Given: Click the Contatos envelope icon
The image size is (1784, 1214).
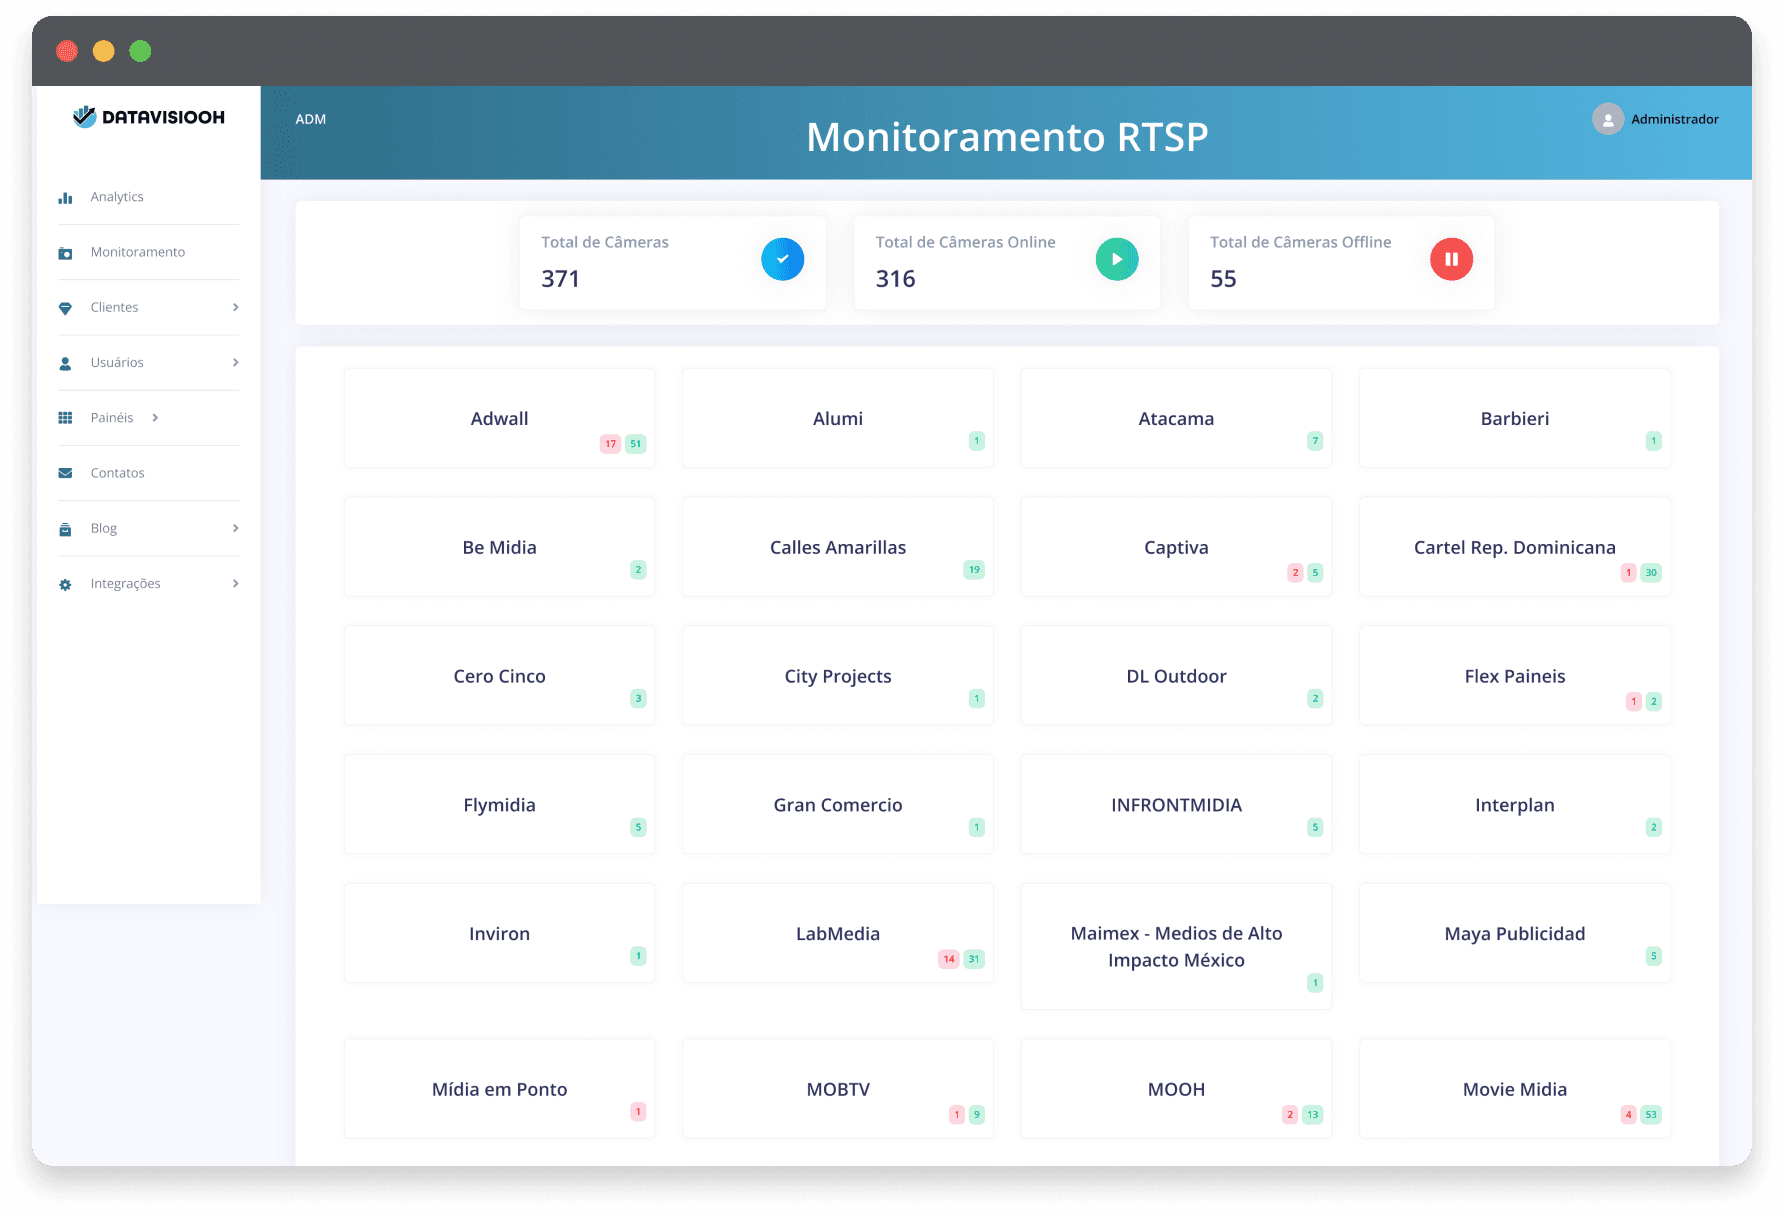Looking at the screenshot, I should tap(65, 473).
